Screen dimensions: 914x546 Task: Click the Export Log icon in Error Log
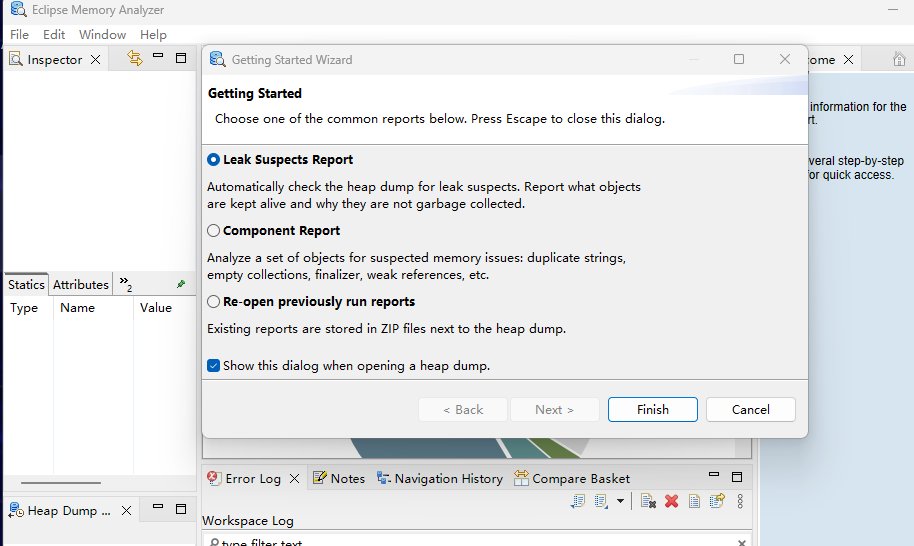[x=578, y=501]
